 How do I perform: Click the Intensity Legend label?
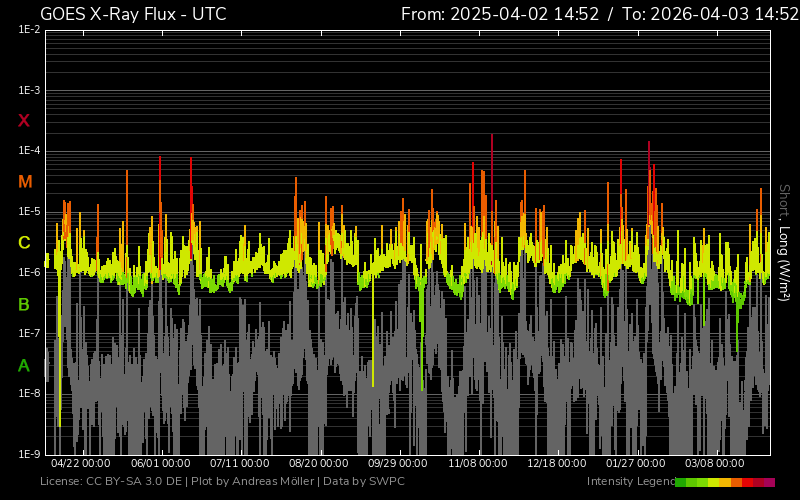point(629,482)
